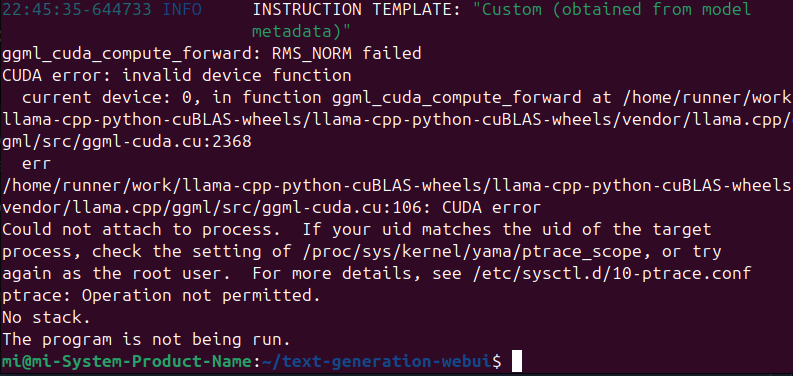Click the green metadata)" text
The image size is (793, 376).
pyautogui.click(x=301, y=31)
